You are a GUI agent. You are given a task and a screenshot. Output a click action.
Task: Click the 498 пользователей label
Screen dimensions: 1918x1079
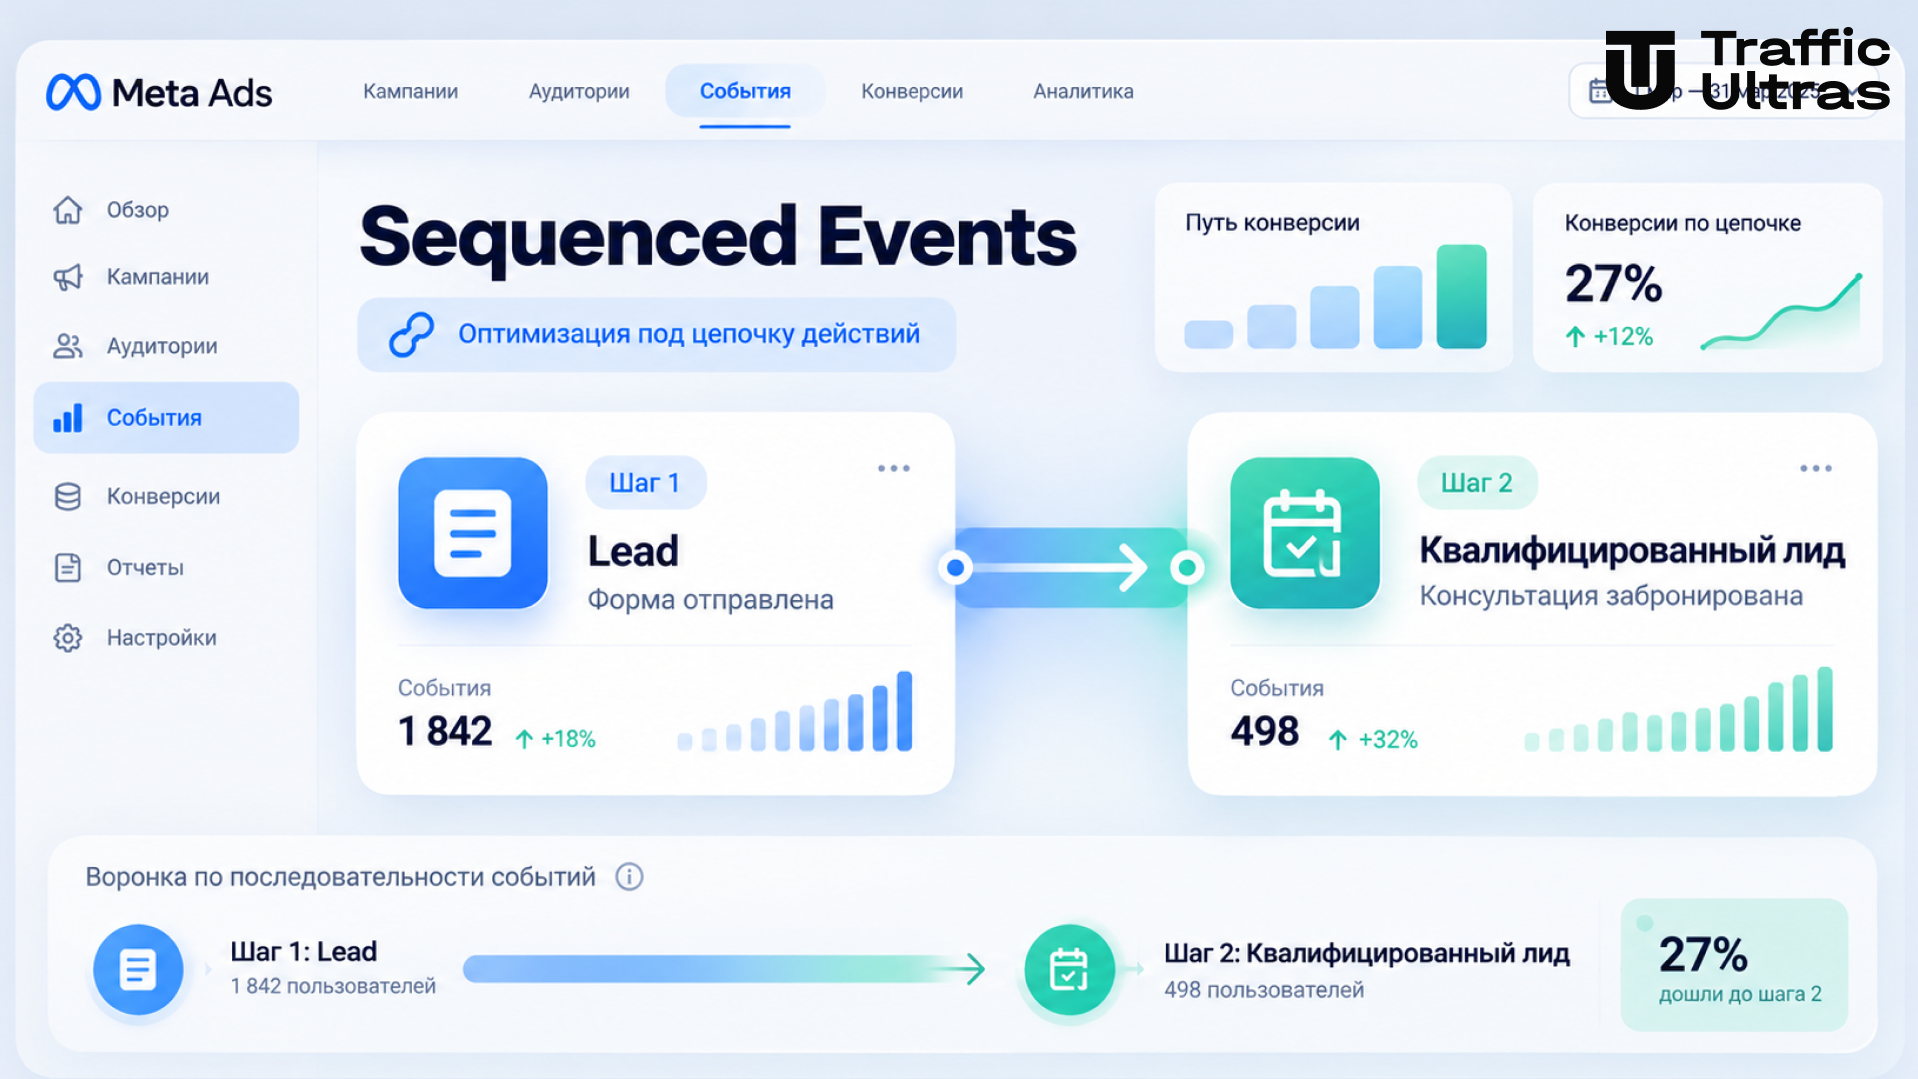1264,990
